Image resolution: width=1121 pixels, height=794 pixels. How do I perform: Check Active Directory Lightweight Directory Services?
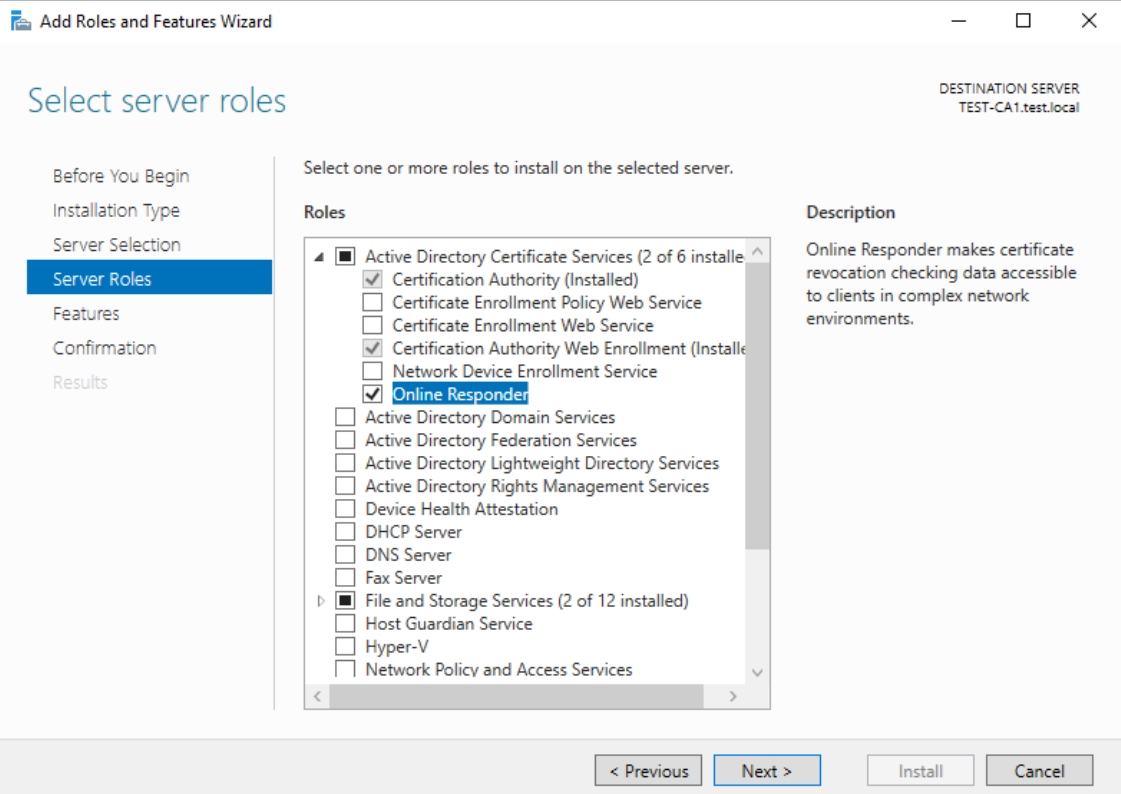(x=345, y=462)
